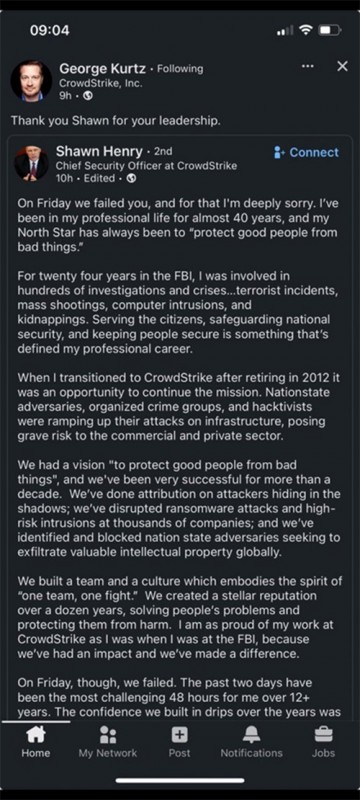The width and height of the screenshot is (360, 800).
Task: Tap the iOS home indicator bar
Action: [x=179, y=780]
